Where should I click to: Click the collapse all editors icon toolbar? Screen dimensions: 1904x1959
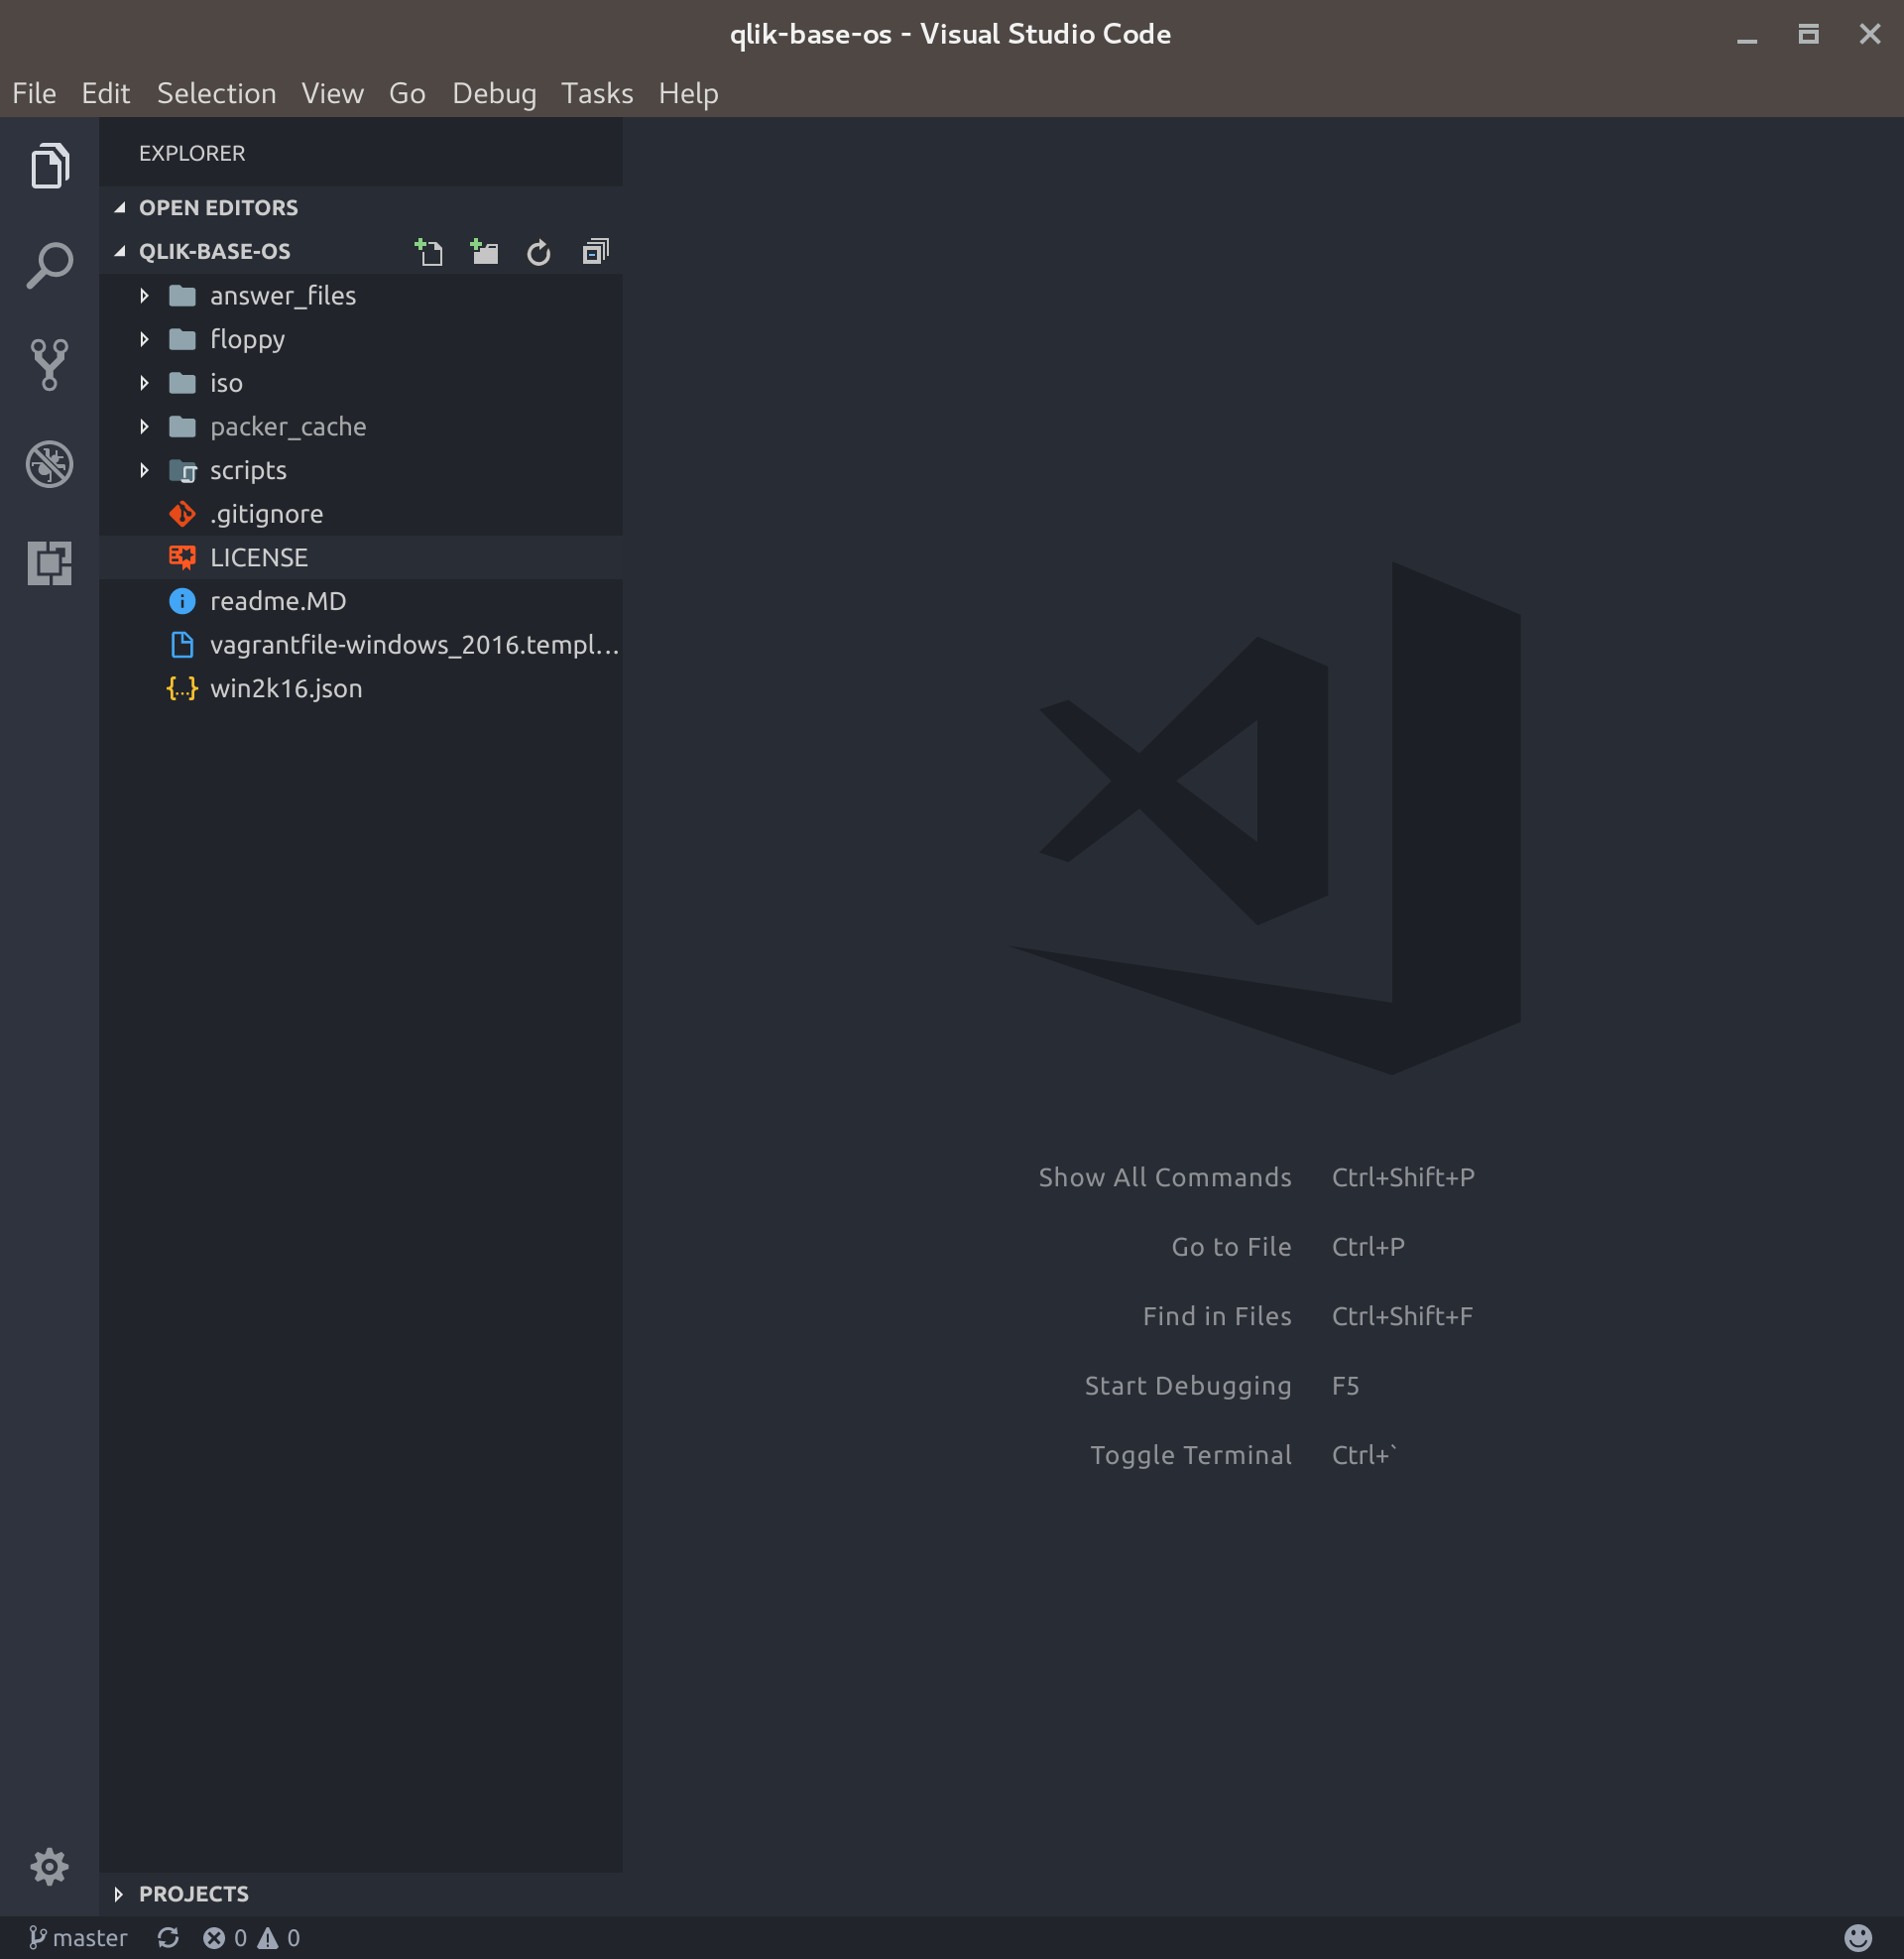coord(594,252)
